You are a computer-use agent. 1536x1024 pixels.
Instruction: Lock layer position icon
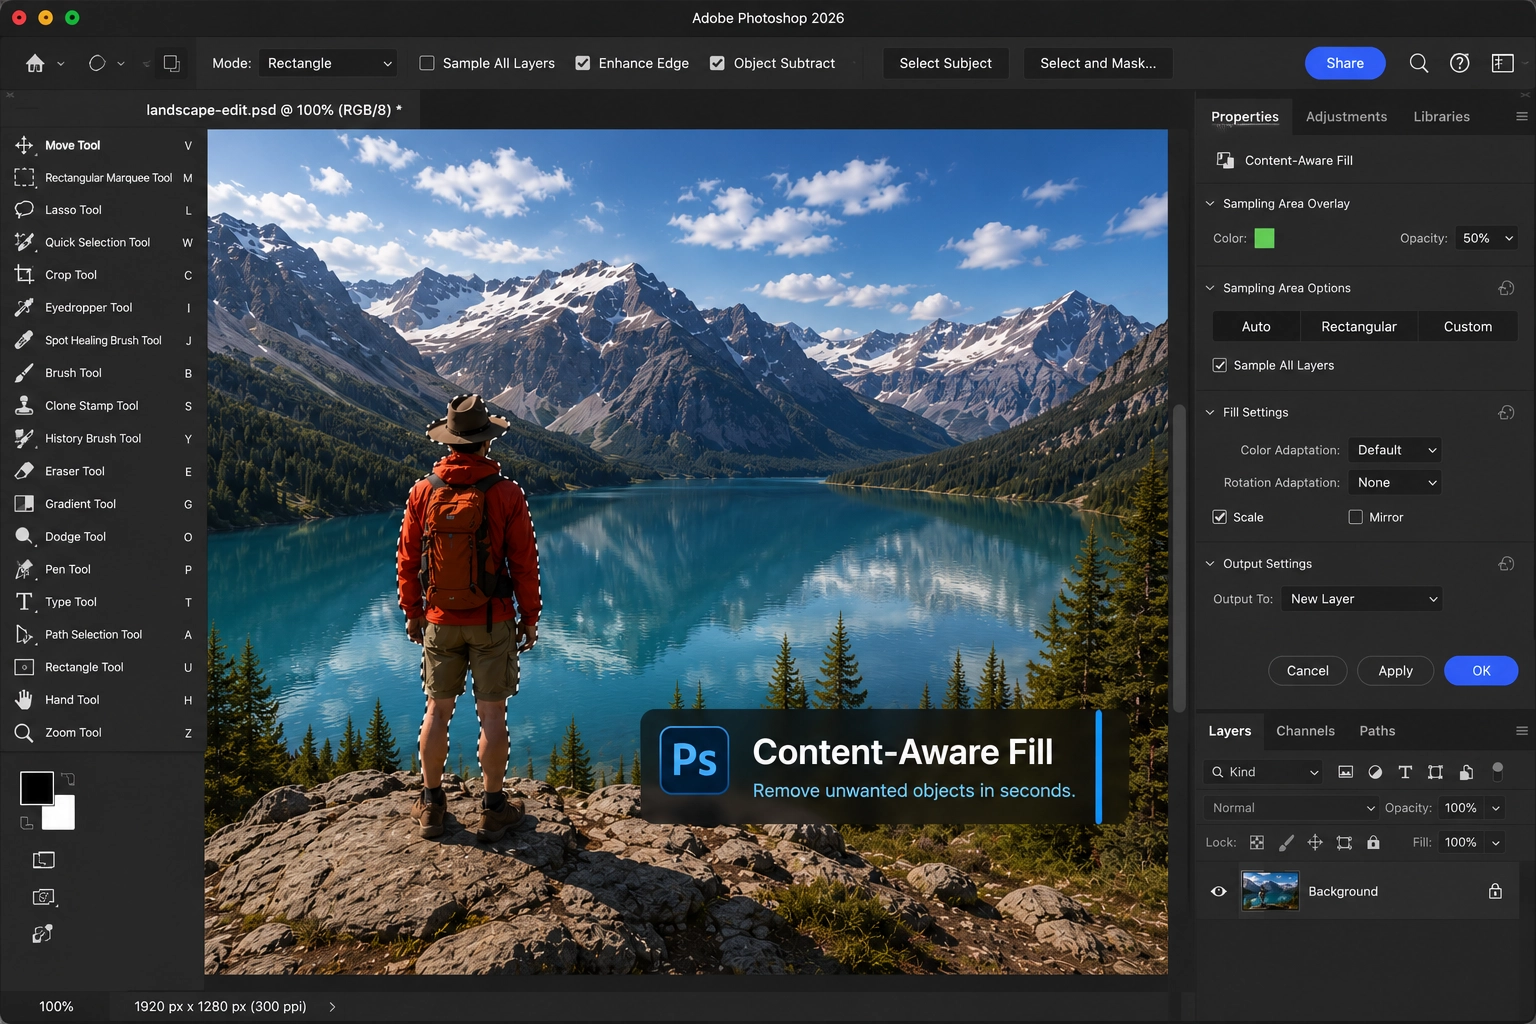[1315, 843]
